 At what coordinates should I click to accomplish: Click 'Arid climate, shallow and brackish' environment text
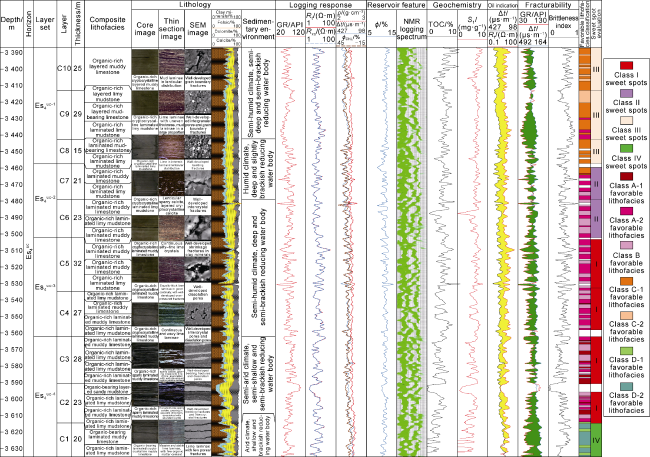258,435
